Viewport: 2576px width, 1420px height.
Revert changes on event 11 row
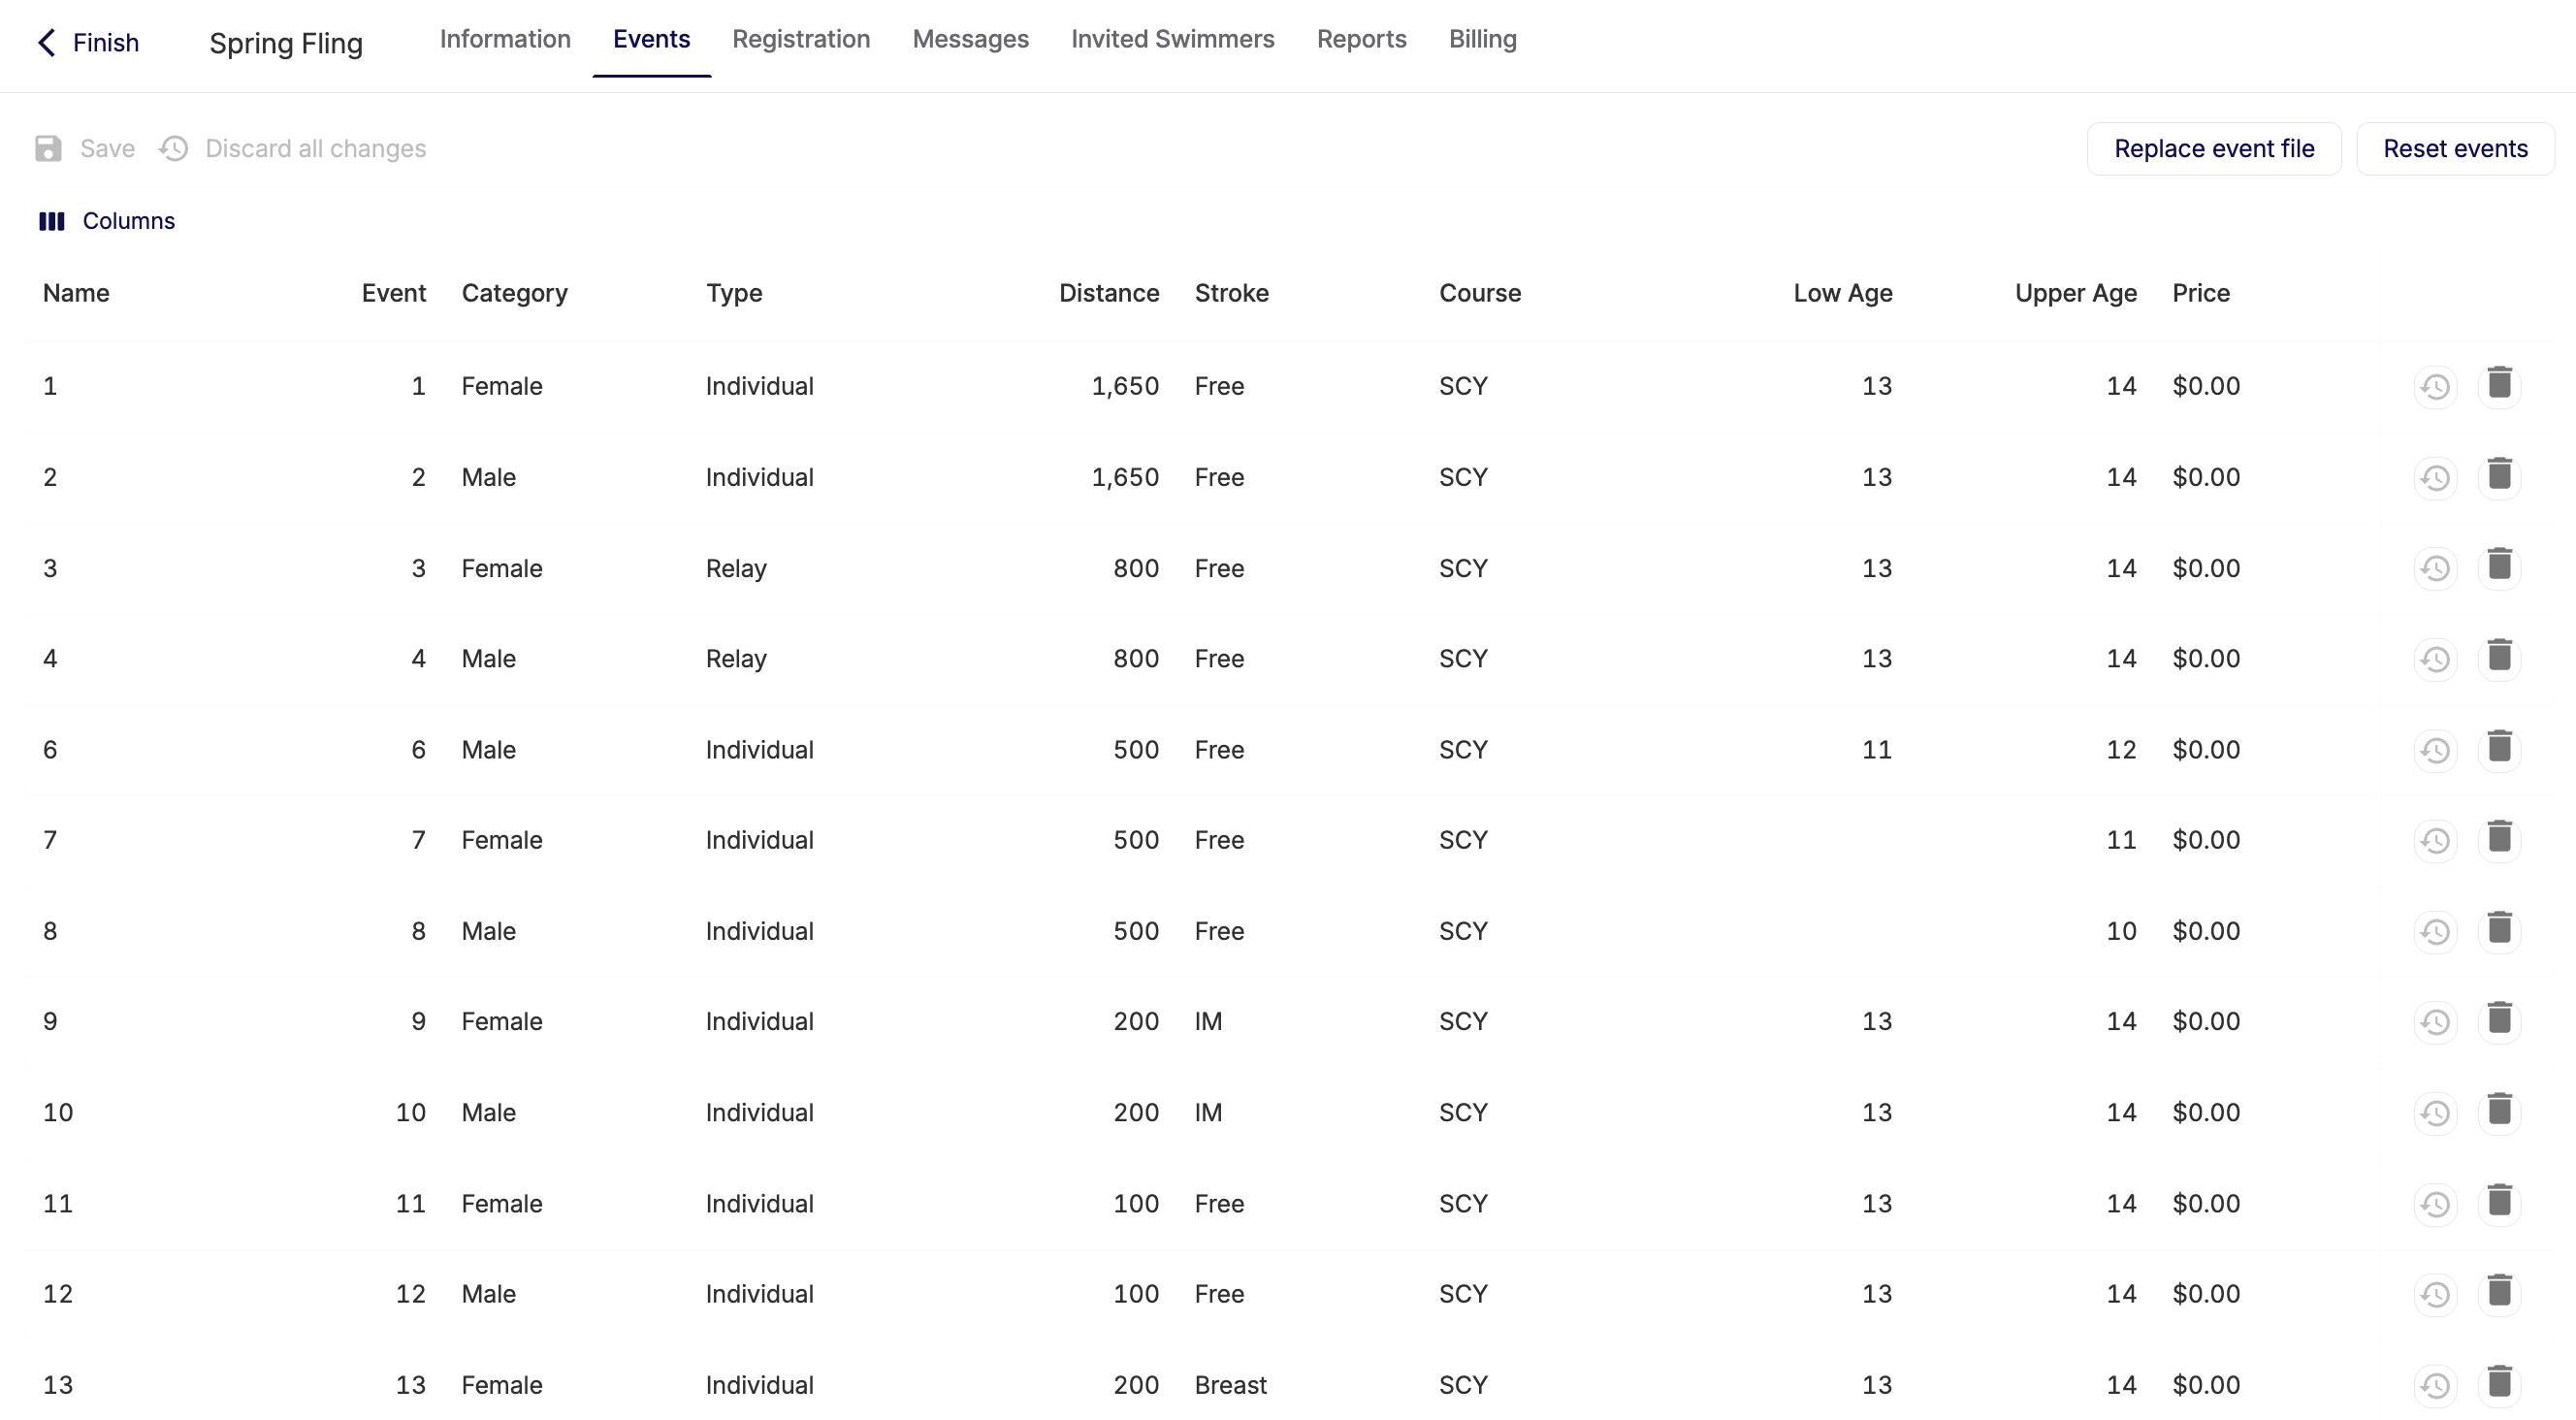[x=2435, y=1204]
